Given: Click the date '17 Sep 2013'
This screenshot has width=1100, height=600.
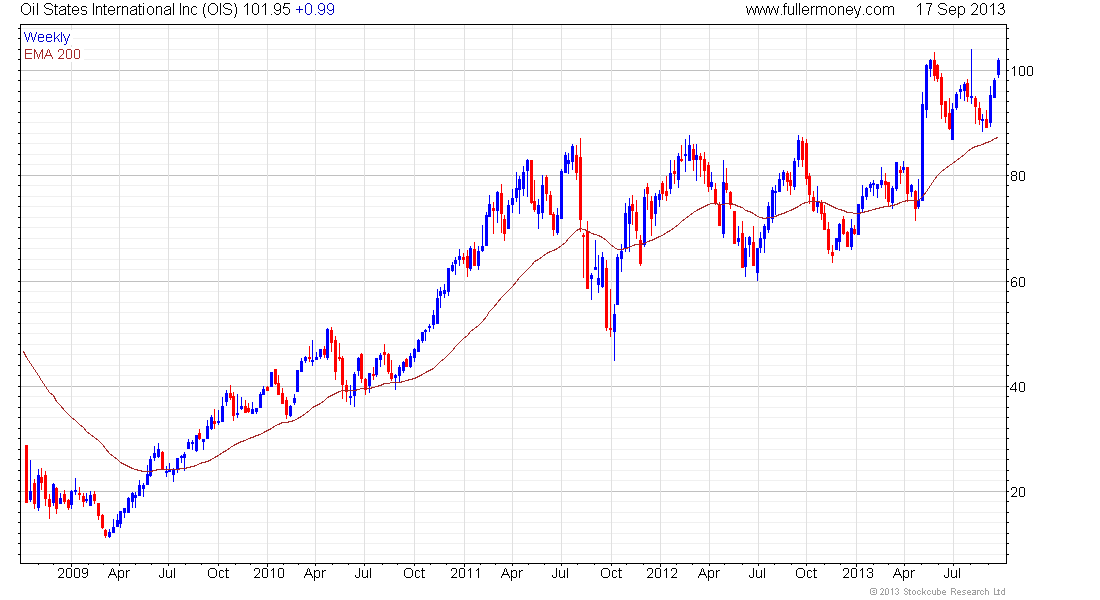Looking at the screenshot, I should 960,10.
